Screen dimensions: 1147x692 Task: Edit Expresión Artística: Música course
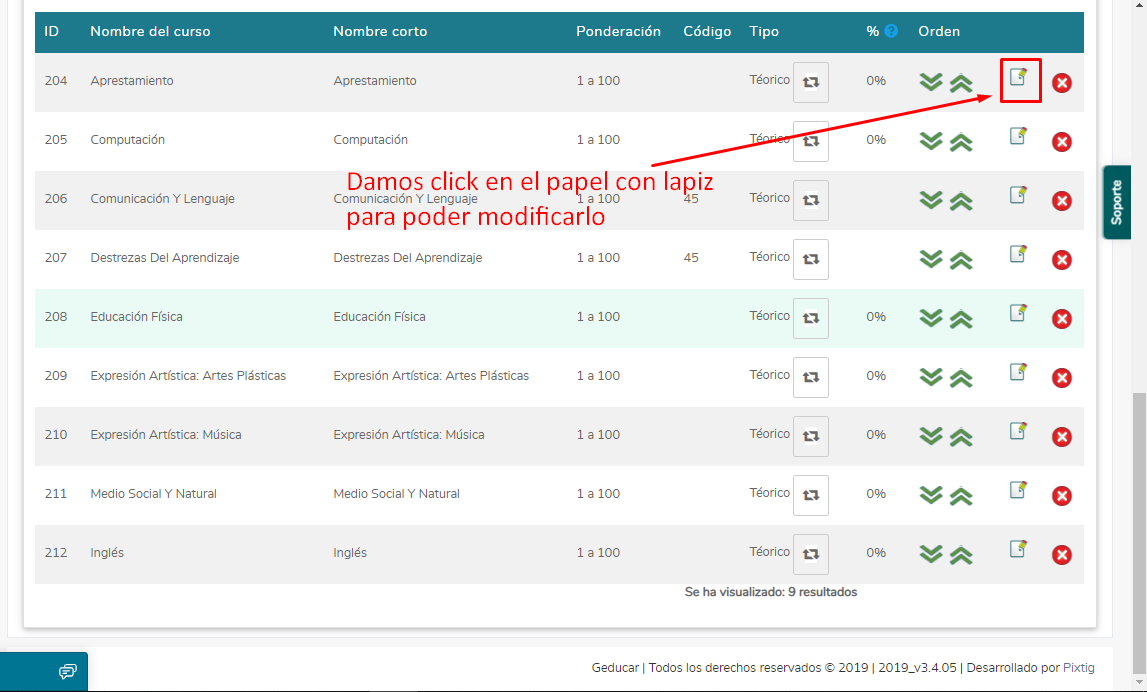point(1018,430)
